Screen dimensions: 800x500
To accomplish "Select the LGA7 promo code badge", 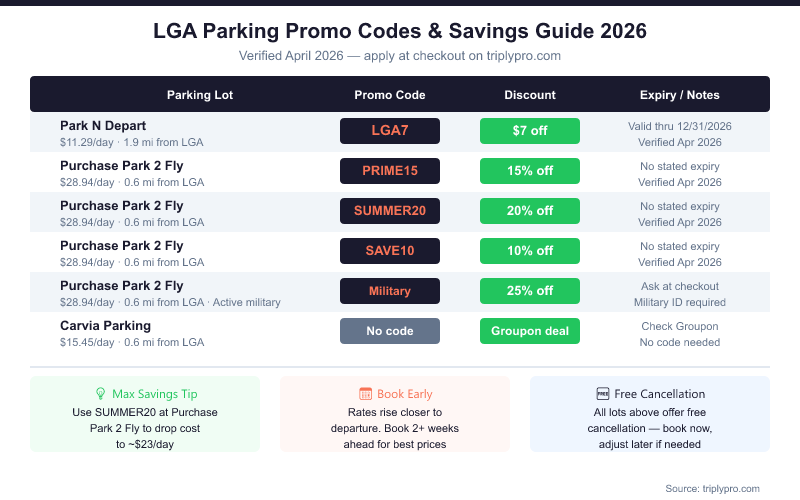I will [390, 131].
